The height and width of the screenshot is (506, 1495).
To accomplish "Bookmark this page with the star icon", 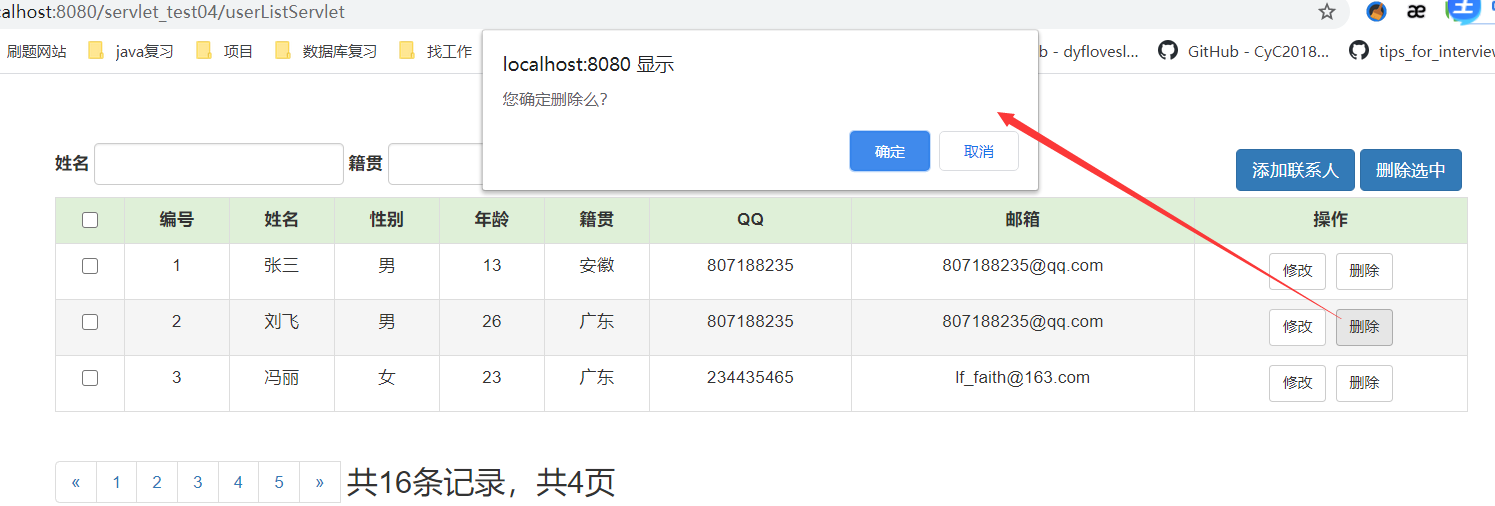I will pyautogui.click(x=1327, y=12).
